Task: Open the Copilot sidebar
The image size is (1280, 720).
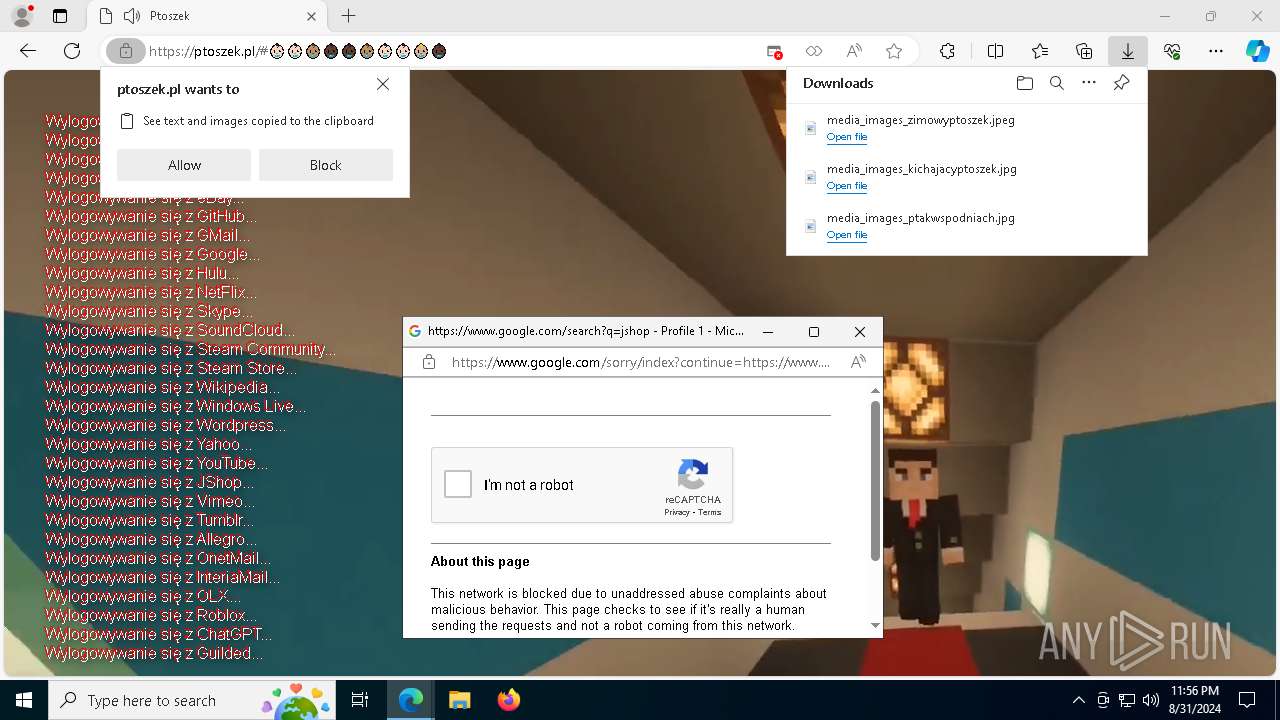Action: (x=1258, y=51)
